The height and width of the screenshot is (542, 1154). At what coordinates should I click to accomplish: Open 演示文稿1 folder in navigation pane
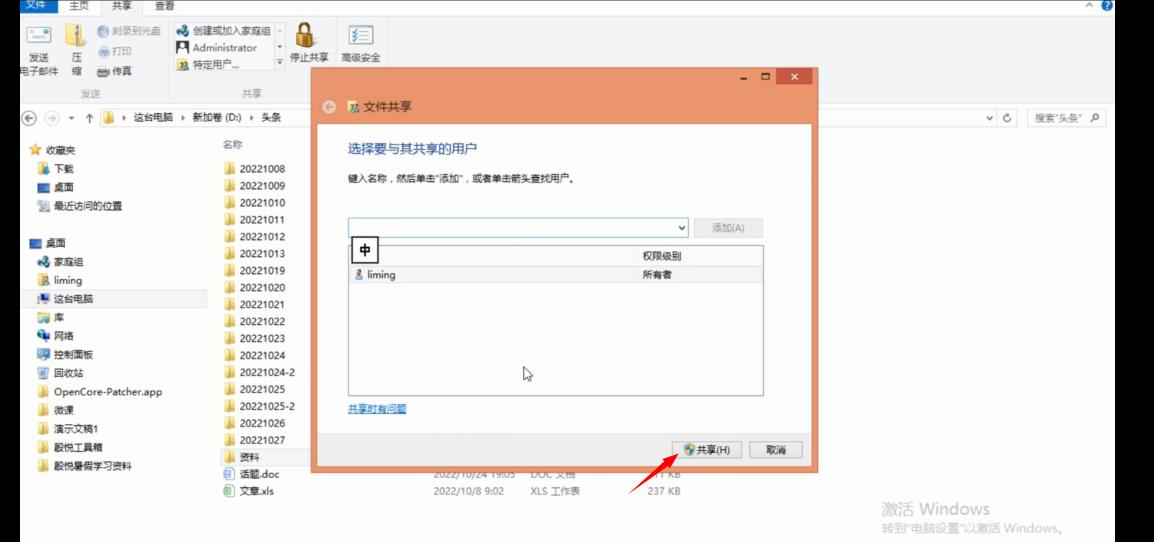[68, 429]
